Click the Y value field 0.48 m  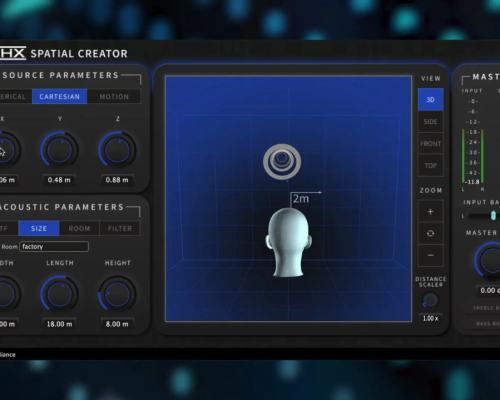pyautogui.click(x=59, y=180)
